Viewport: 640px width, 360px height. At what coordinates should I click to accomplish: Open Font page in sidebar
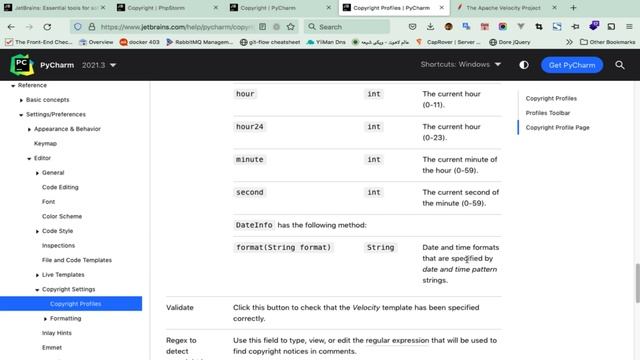48,202
